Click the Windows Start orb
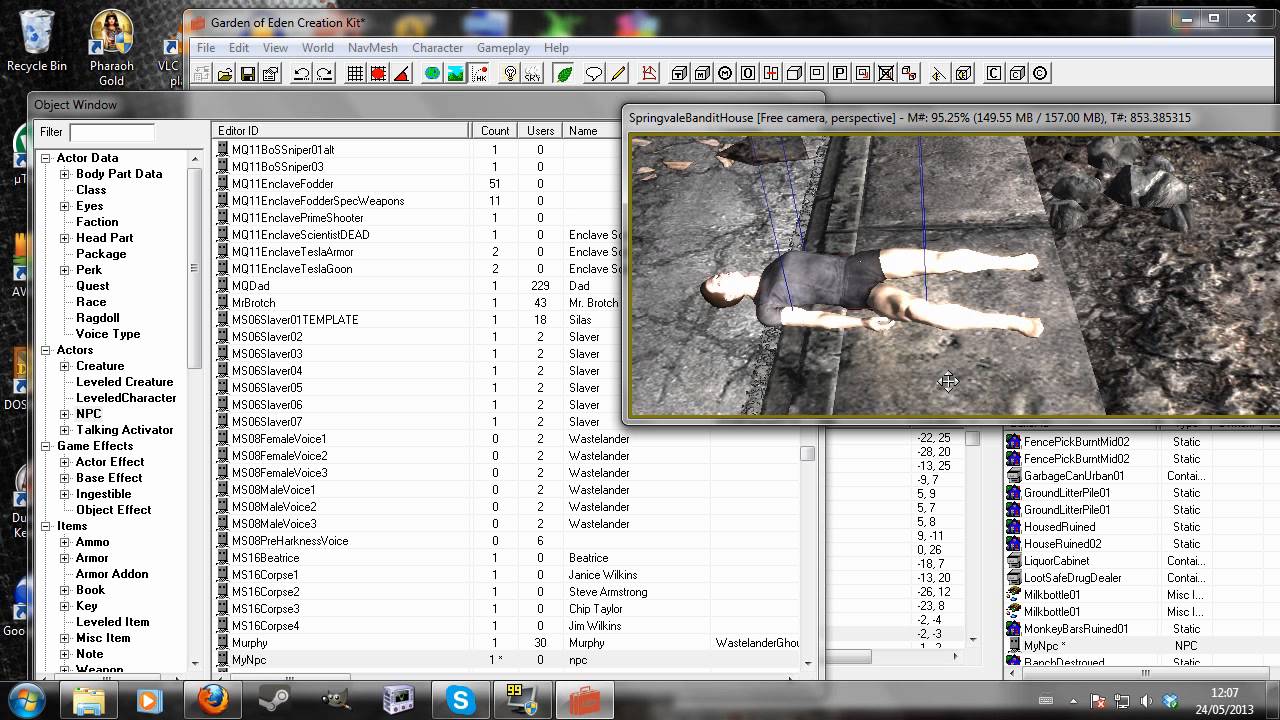Viewport: 1280px width, 720px height. [25, 699]
